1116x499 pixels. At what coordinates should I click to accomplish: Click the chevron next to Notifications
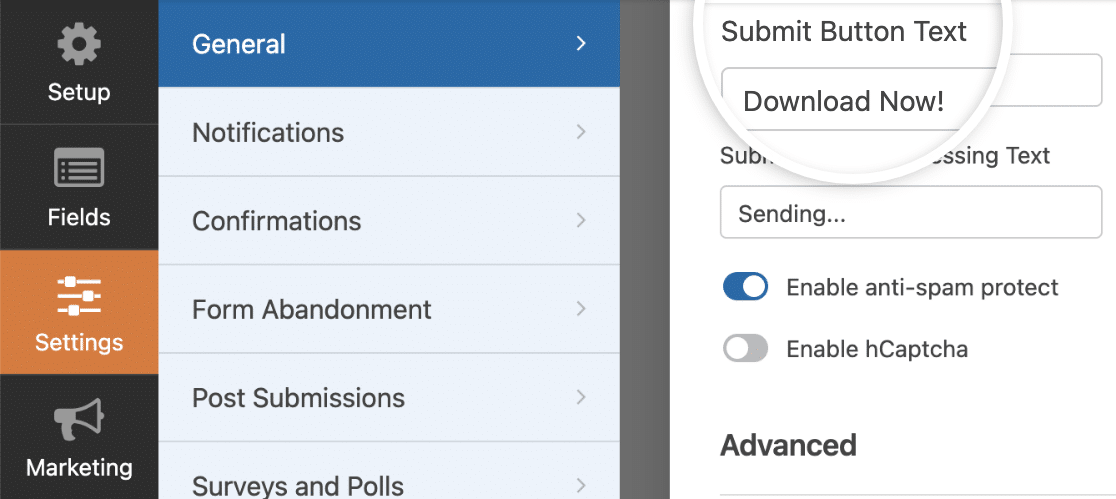[x=581, y=132]
